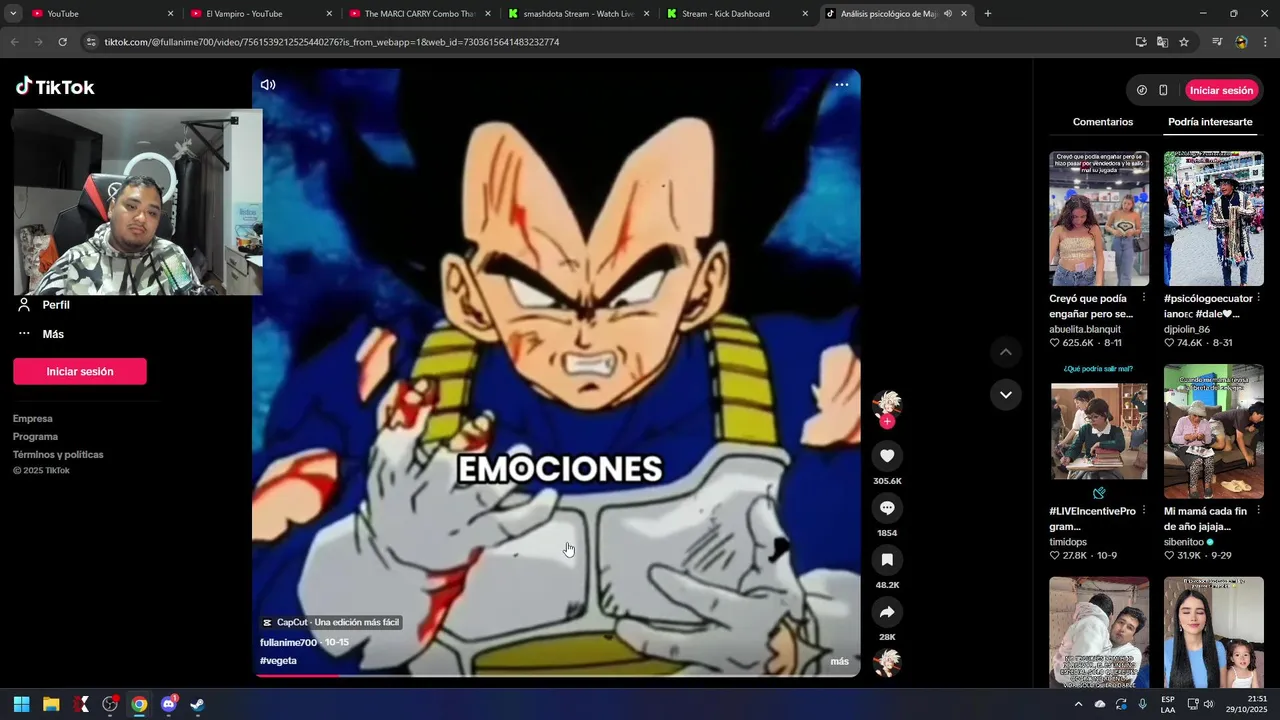Open the Mi mamá cada fin de año thumbnail
1280x720 pixels.
click(x=1214, y=431)
